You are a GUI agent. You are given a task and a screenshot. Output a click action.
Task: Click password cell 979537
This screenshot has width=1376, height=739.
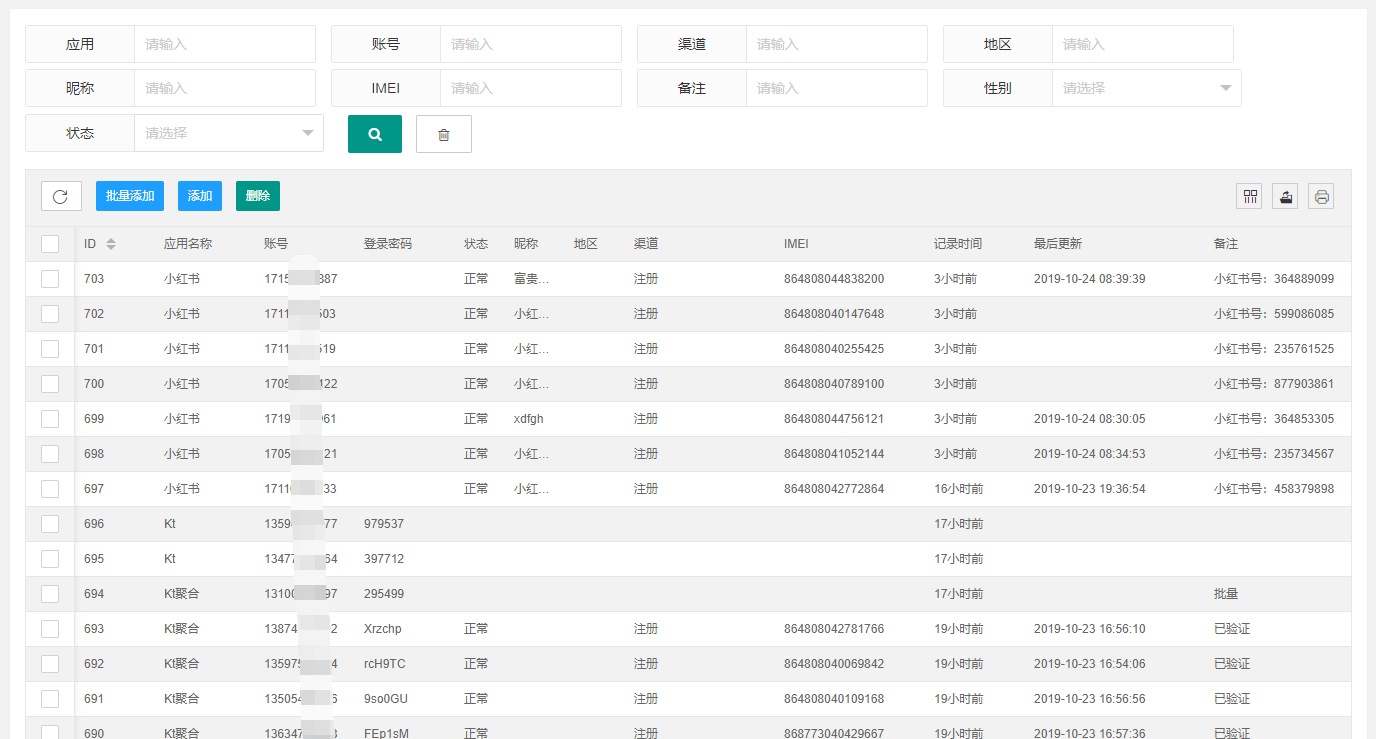tap(384, 524)
